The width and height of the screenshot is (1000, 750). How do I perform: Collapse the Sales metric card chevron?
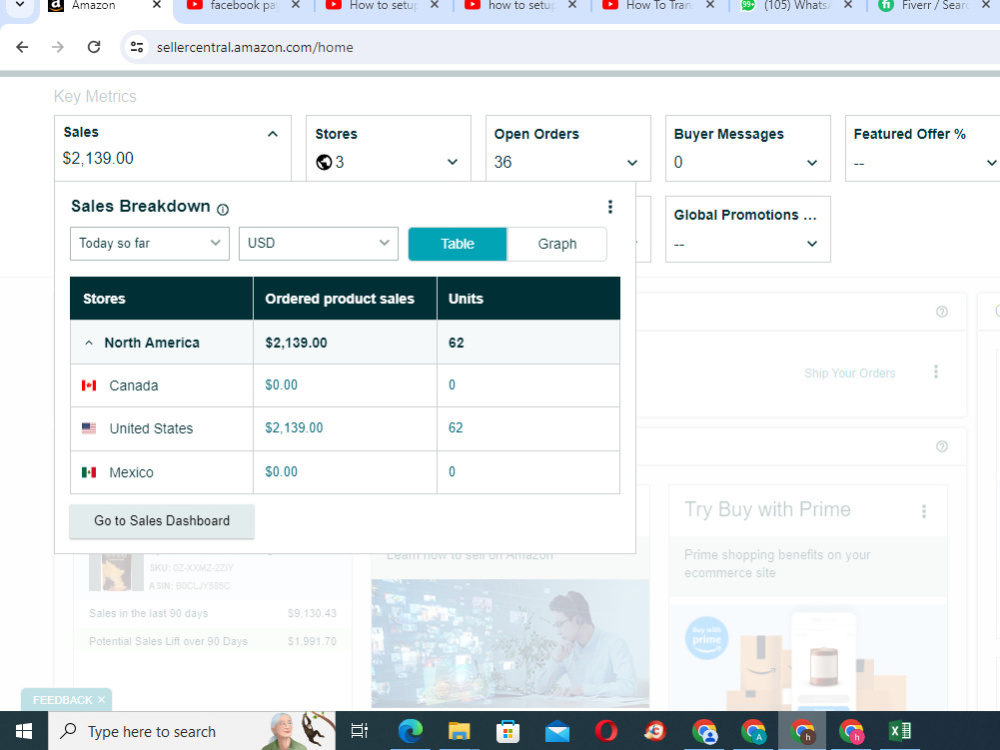coord(272,134)
